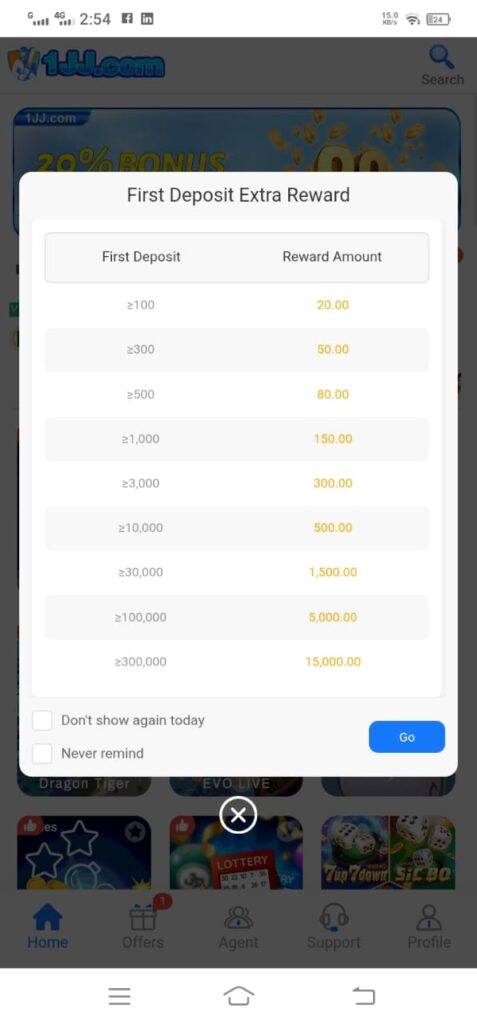The width and height of the screenshot is (477, 1024).
Task: Tap the 1JJ.com logo
Action: tap(86, 64)
